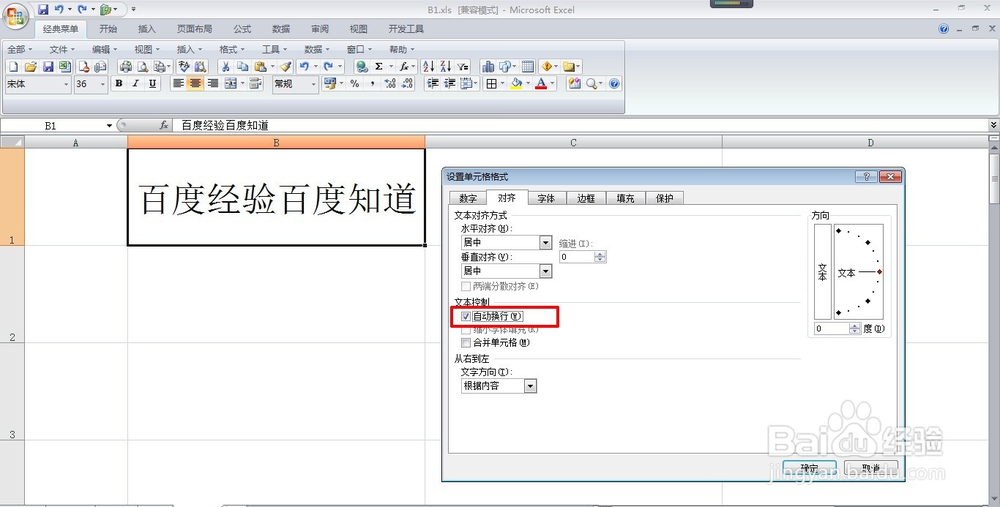Click column C header
The height and width of the screenshot is (507, 1000).
pyautogui.click(x=573, y=142)
